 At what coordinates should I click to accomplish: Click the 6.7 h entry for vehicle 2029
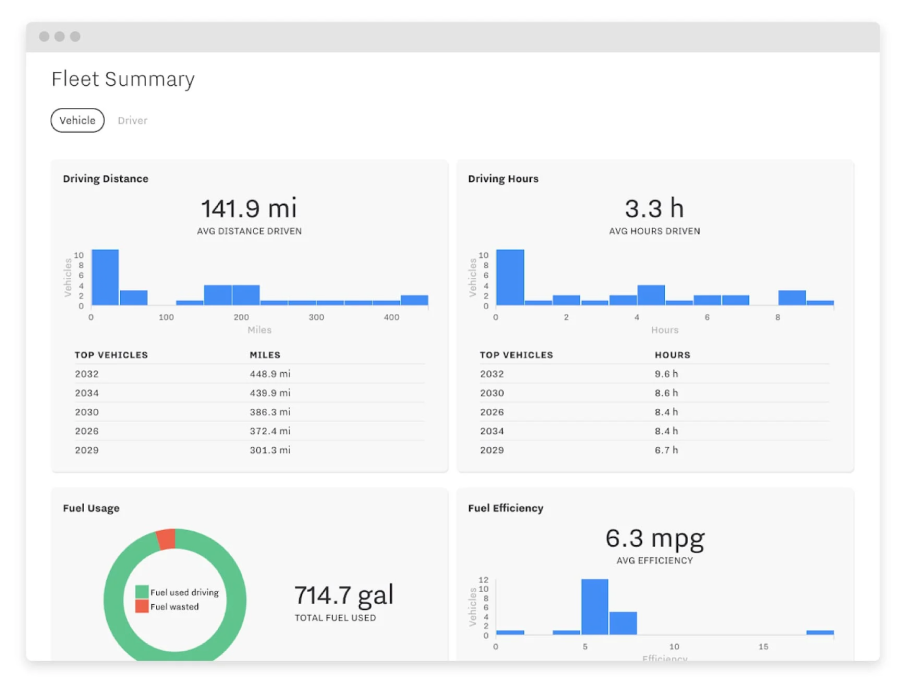(667, 450)
